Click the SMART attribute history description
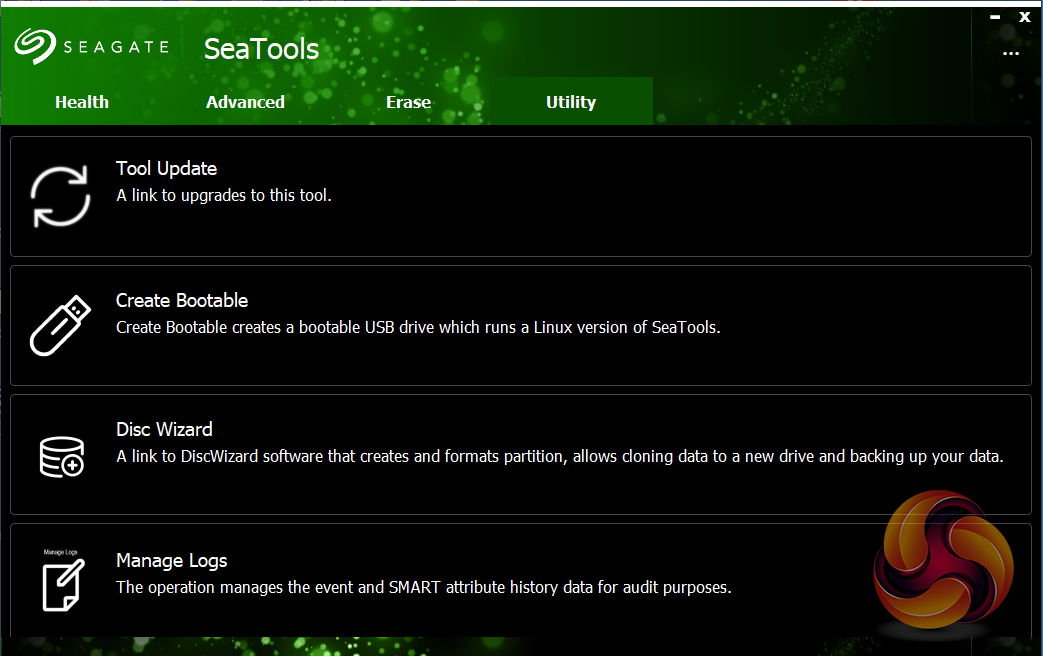The width and height of the screenshot is (1043, 656). coord(423,587)
